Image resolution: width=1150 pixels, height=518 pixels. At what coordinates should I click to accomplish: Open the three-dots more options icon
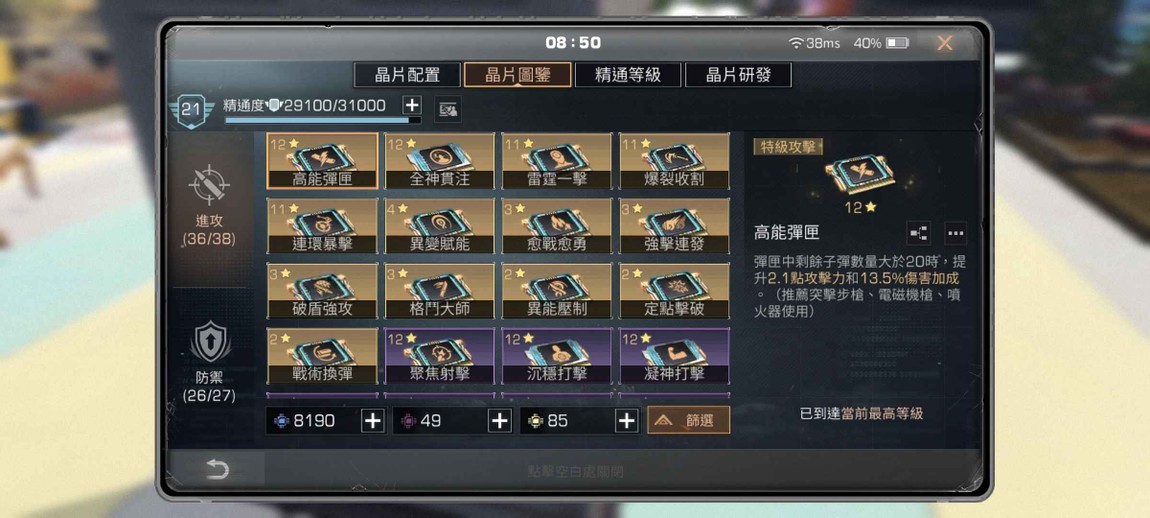[x=955, y=233]
